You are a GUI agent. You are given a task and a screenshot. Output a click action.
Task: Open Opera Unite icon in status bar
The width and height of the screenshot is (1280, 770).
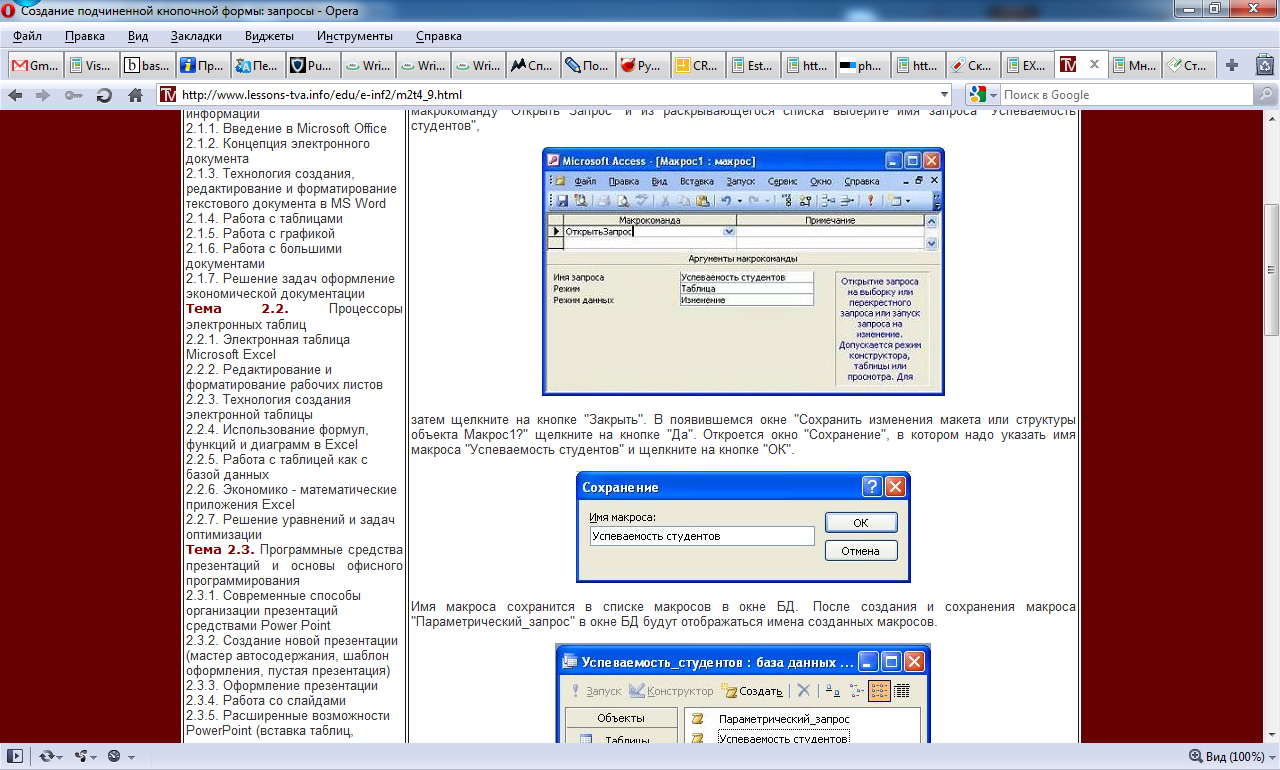pyautogui.click(x=81, y=756)
